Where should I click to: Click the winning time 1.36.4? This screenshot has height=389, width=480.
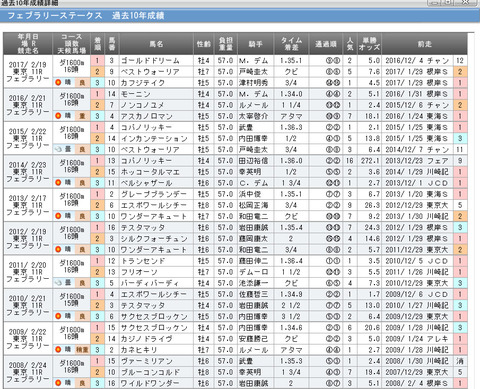(x=291, y=261)
